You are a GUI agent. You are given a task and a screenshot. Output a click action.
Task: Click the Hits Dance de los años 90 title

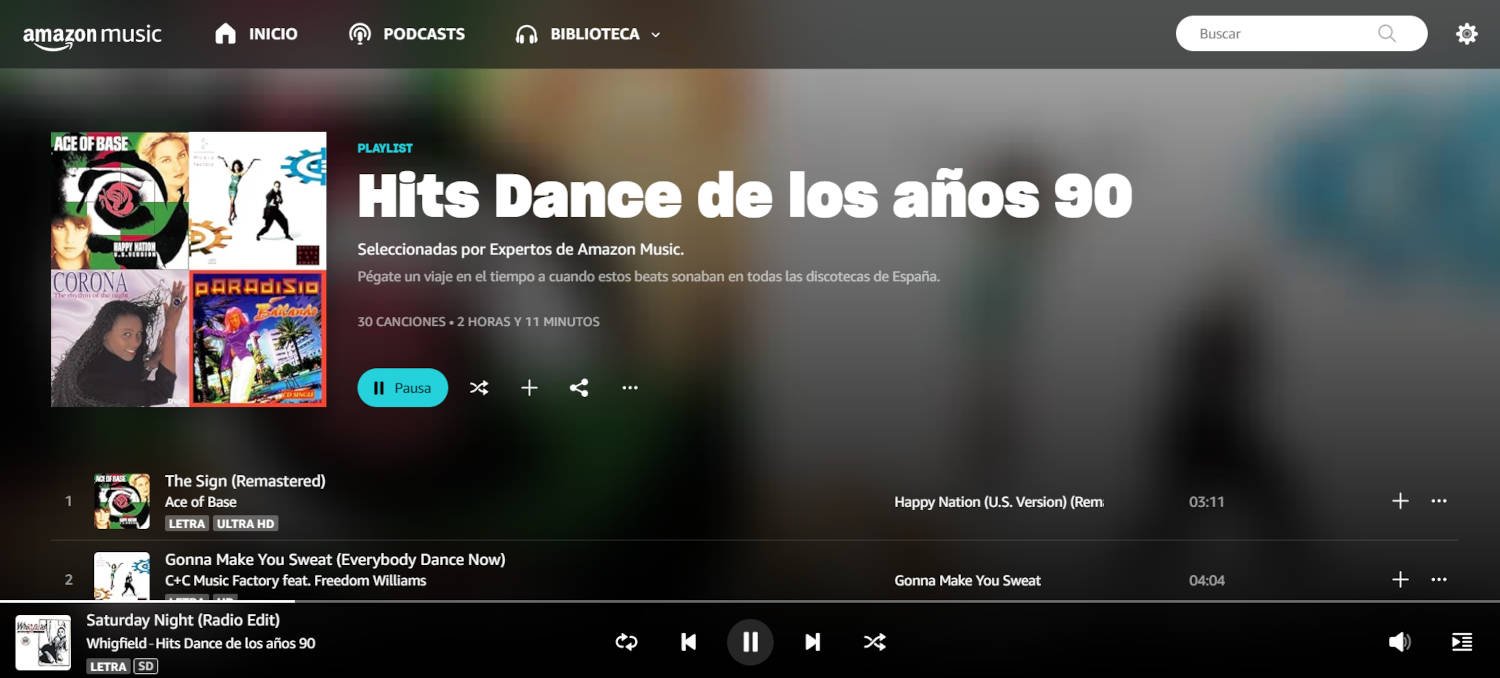[x=745, y=196]
